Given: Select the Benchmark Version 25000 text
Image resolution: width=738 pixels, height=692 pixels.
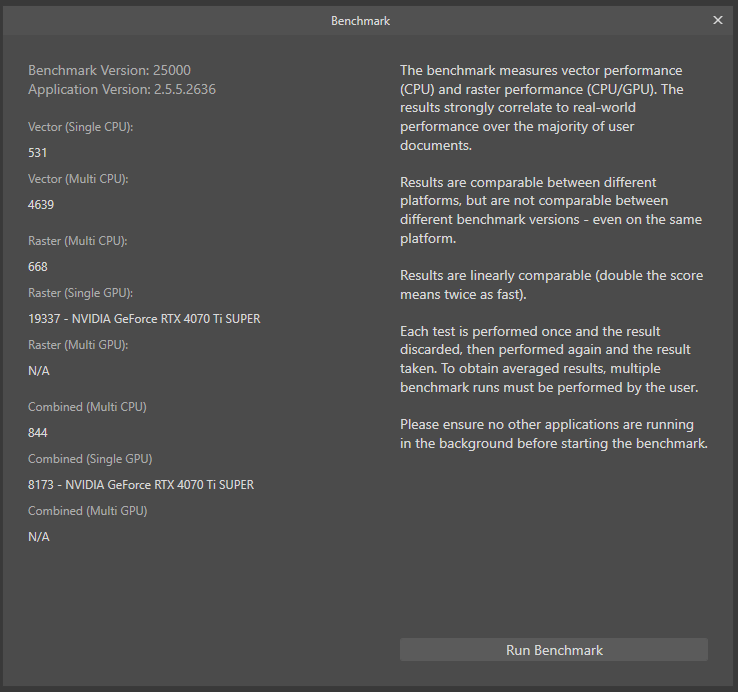Looking at the screenshot, I should pos(109,70).
